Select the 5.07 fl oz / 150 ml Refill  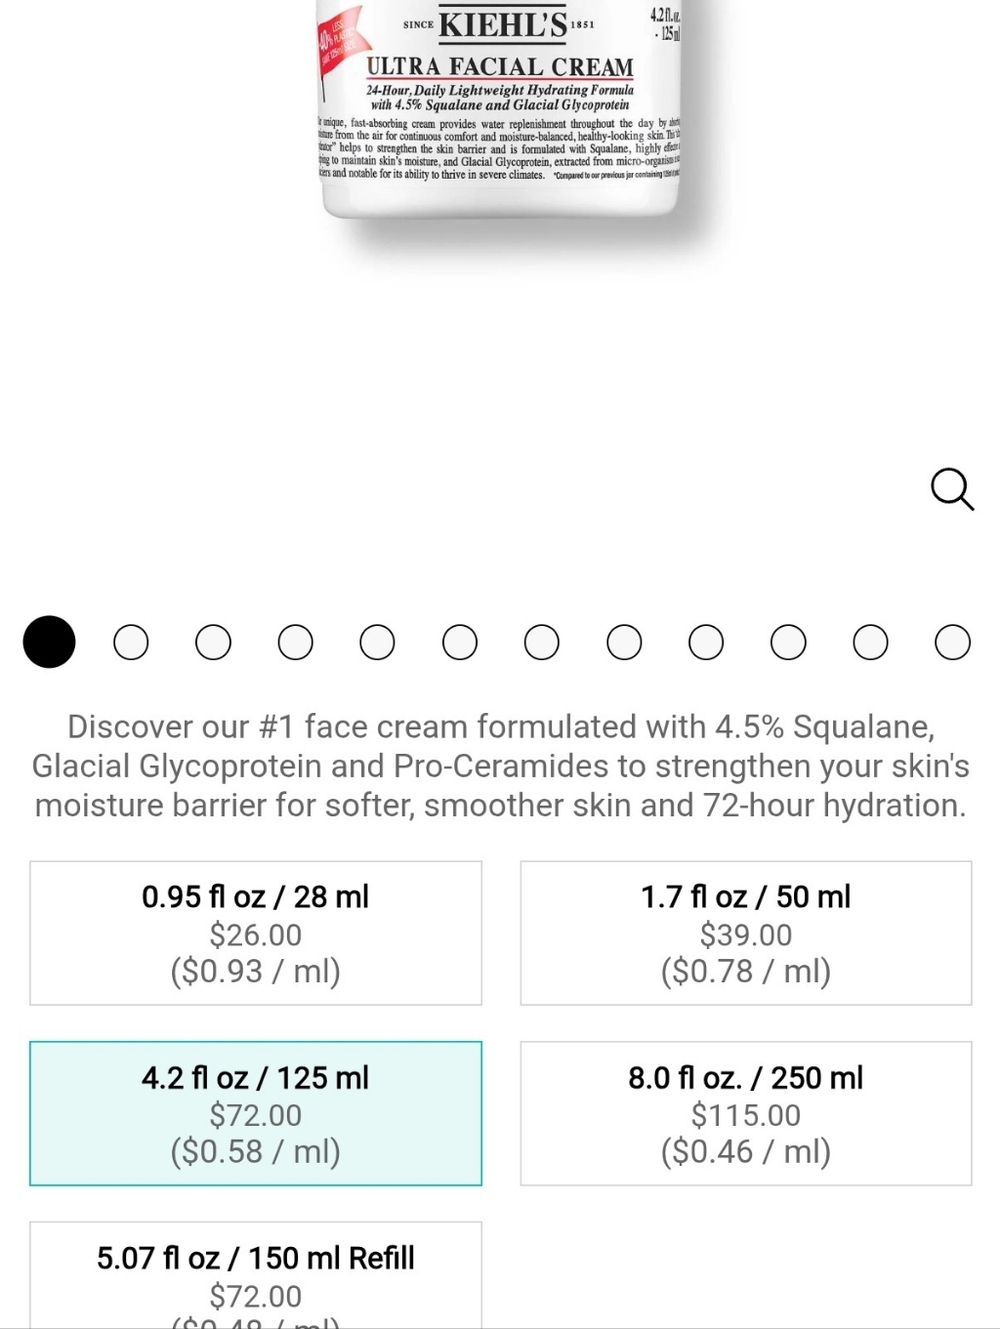[x=256, y=1276]
